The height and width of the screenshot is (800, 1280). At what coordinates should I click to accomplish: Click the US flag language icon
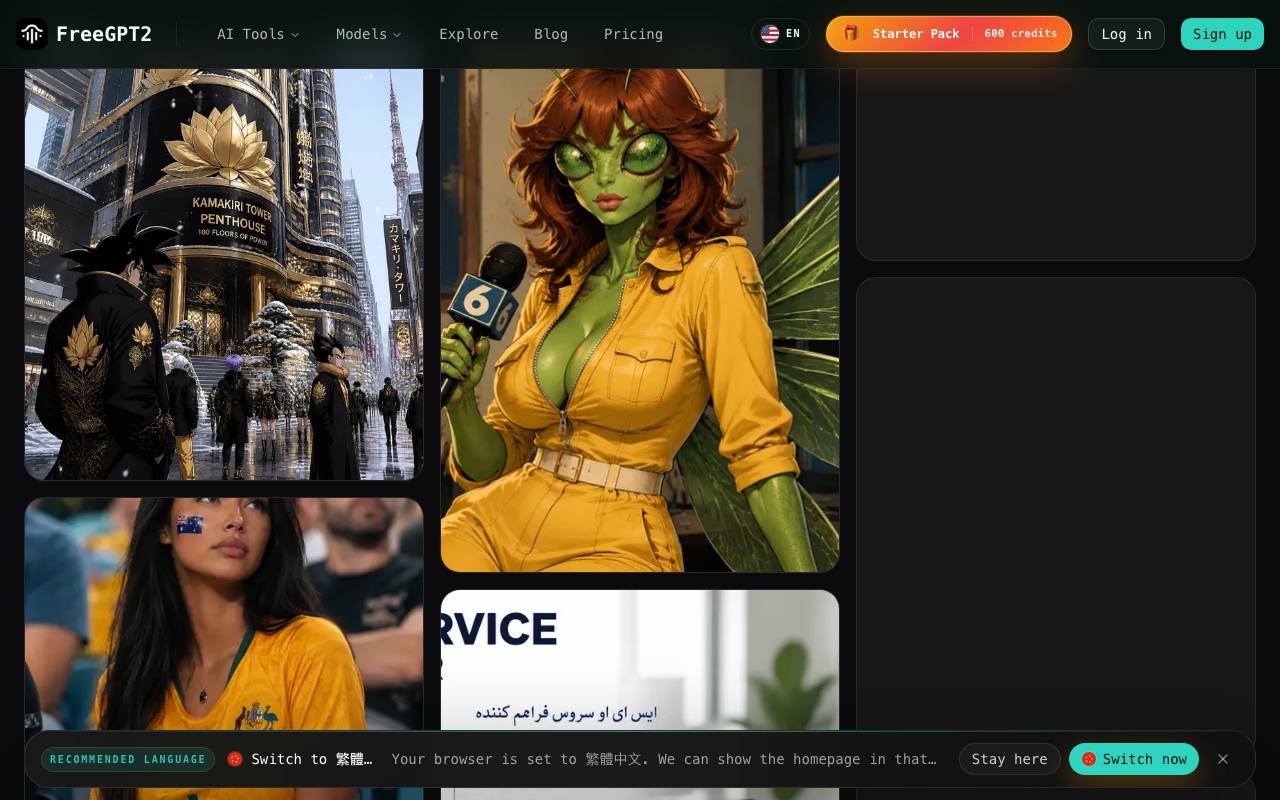(770, 34)
